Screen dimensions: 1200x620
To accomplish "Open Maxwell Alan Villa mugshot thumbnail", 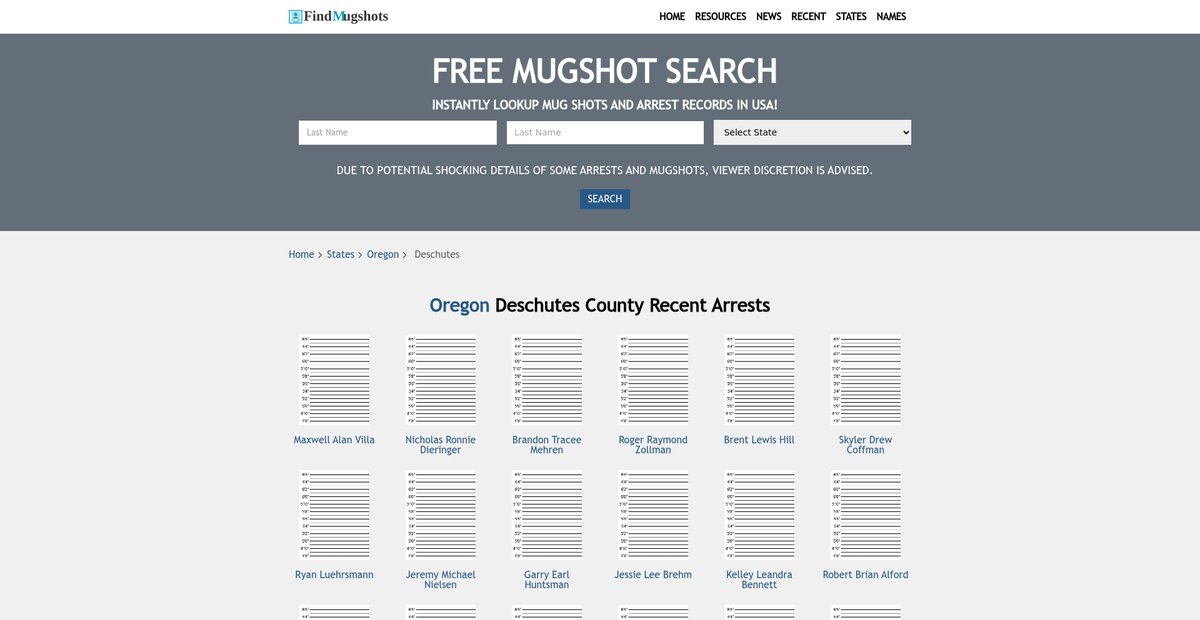I will (x=334, y=380).
